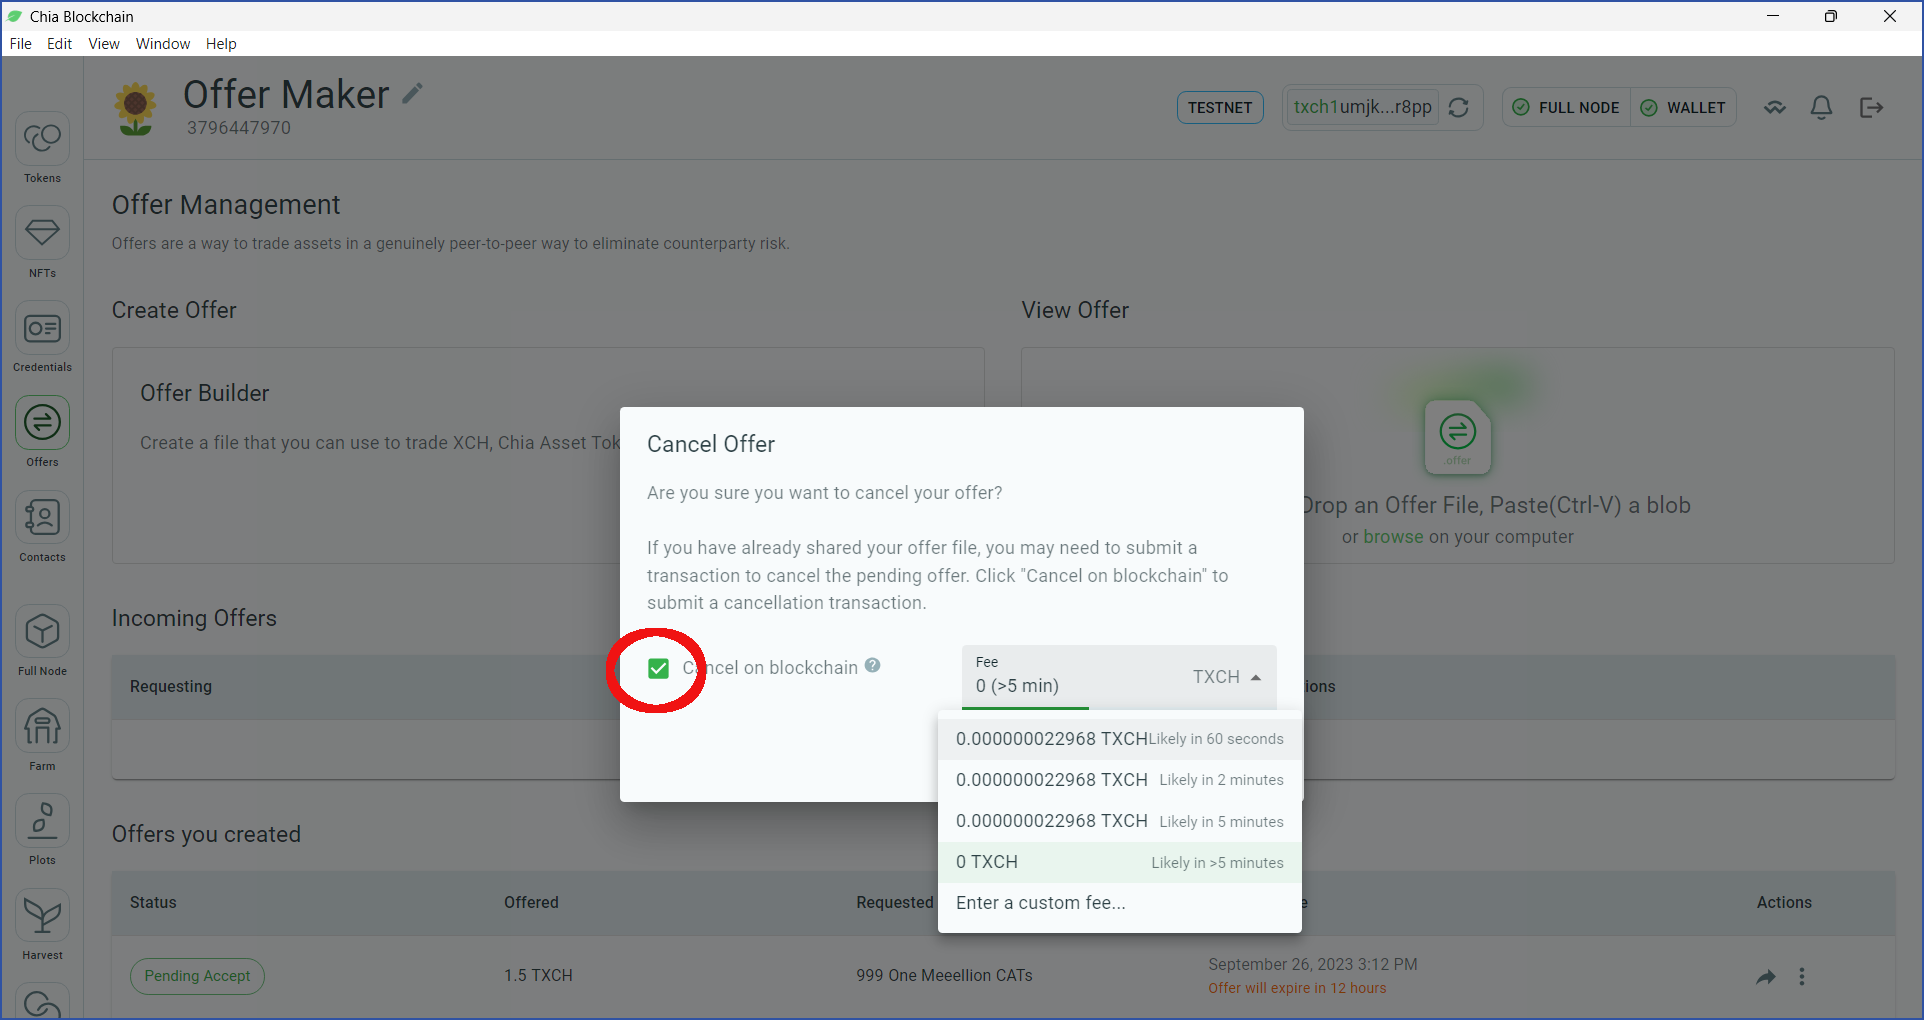Refresh the receive address icon

(1459, 107)
